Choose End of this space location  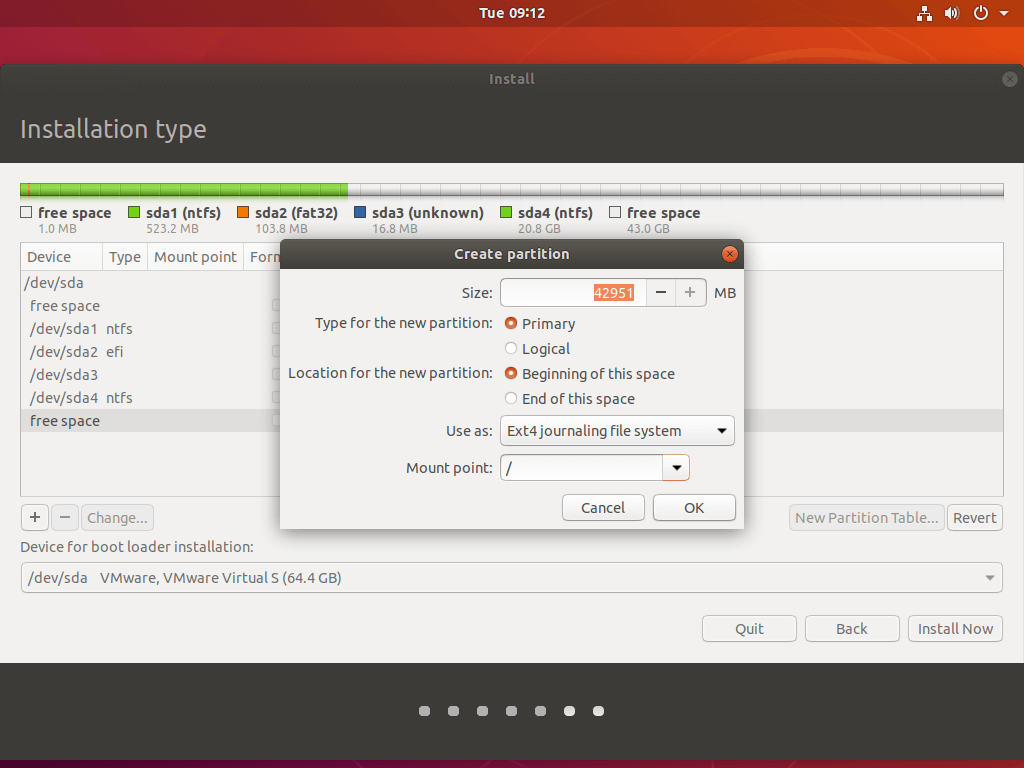511,399
